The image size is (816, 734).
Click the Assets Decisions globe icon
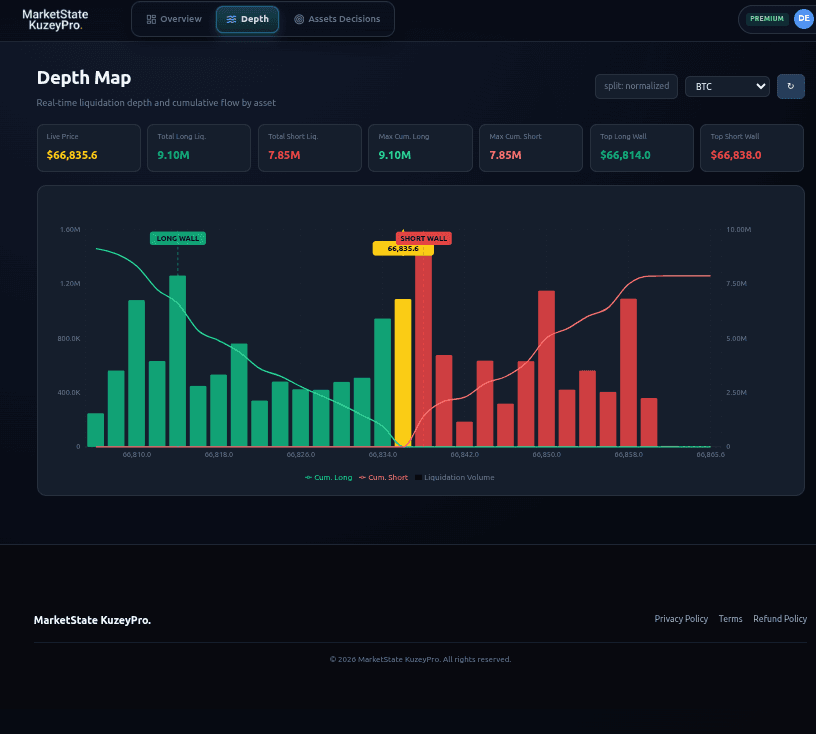point(297,19)
